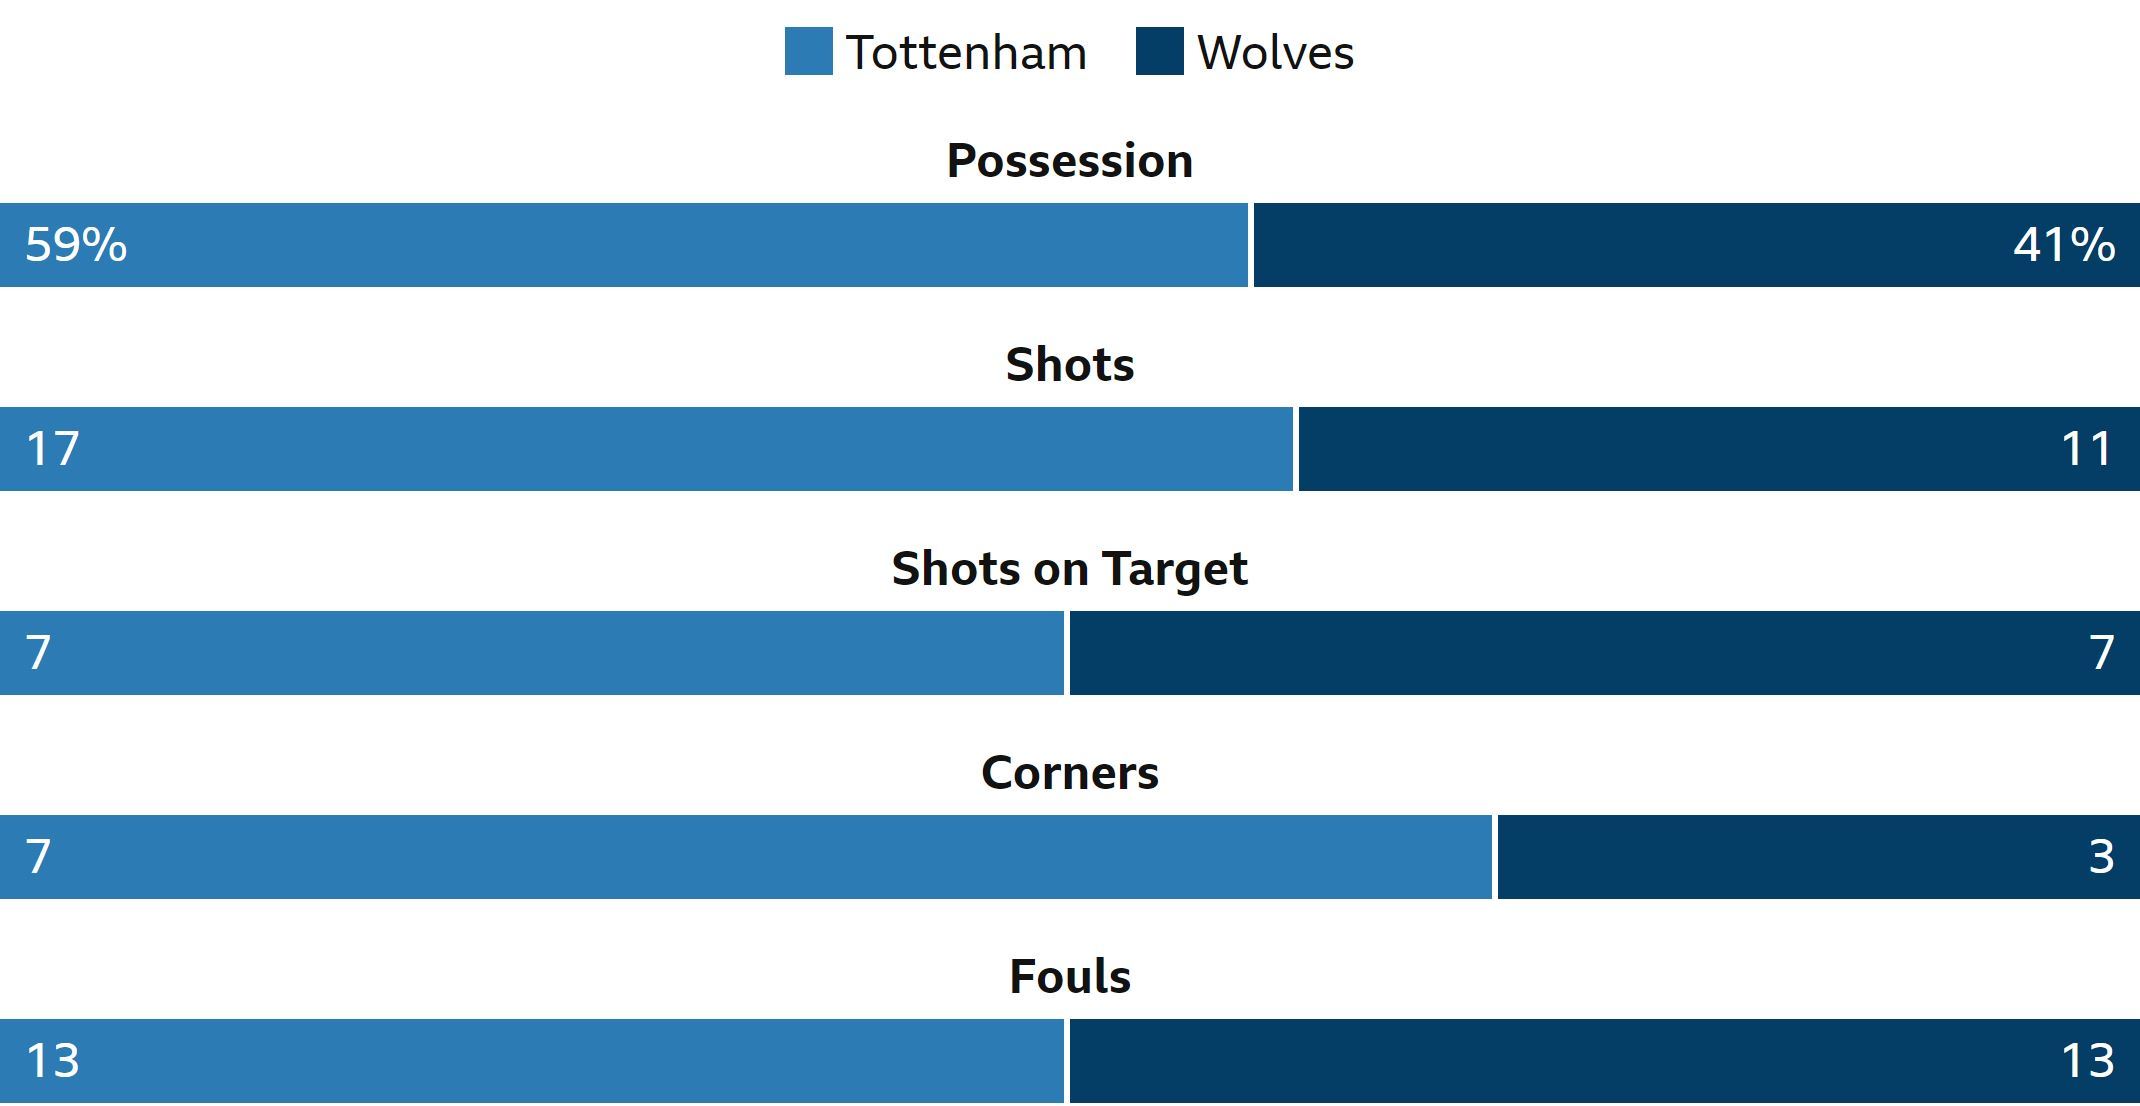
Task: Select Wolves' 3 corners bar
Action: click(x=1819, y=857)
